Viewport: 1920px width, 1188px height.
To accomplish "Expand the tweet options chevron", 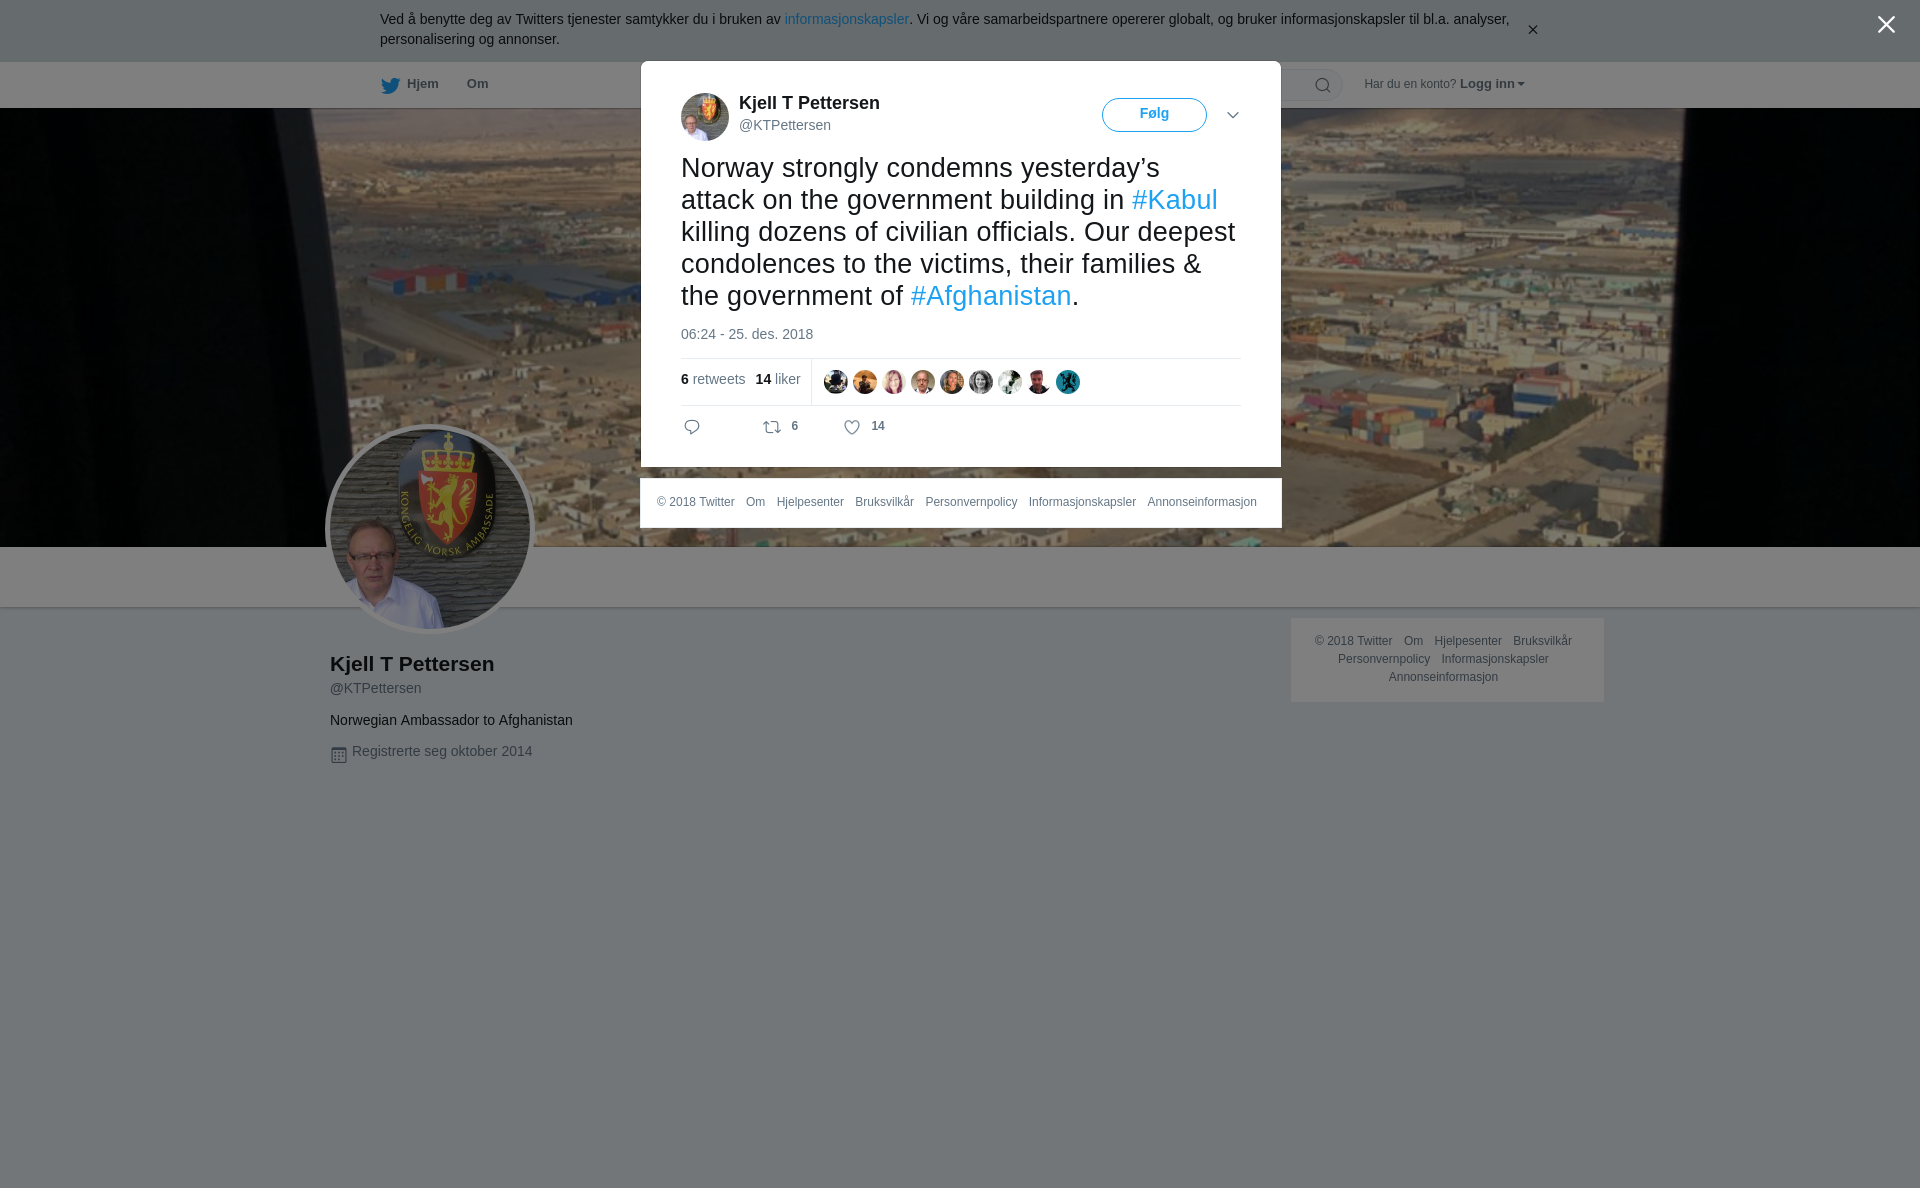I will point(1233,115).
